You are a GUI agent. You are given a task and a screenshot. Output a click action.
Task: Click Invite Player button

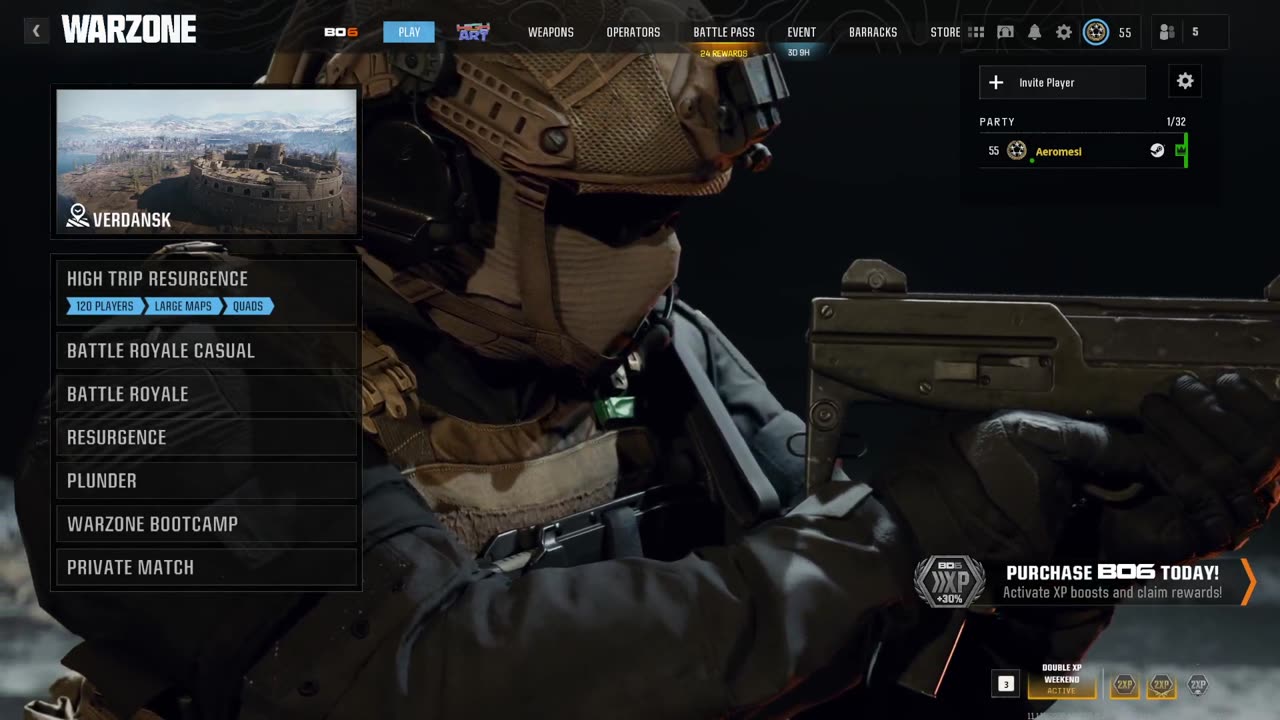(1062, 82)
